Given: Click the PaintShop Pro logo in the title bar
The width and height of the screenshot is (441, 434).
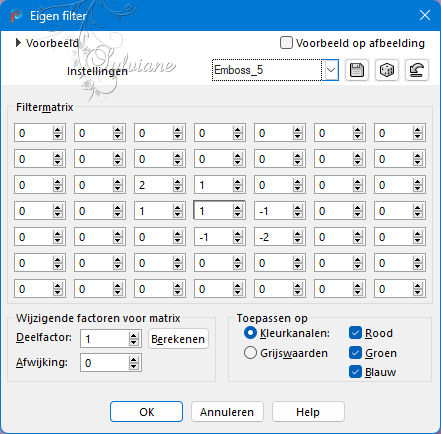Looking at the screenshot, I should (x=15, y=16).
